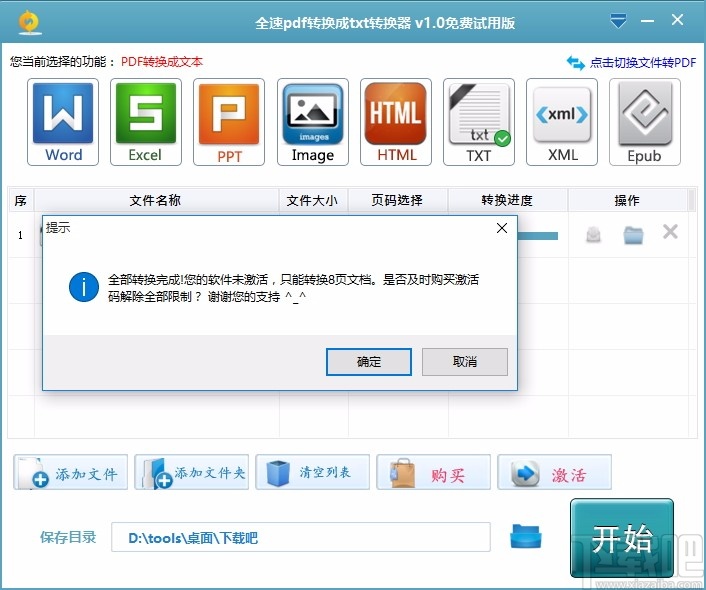Click 清空列表 button

[312, 472]
